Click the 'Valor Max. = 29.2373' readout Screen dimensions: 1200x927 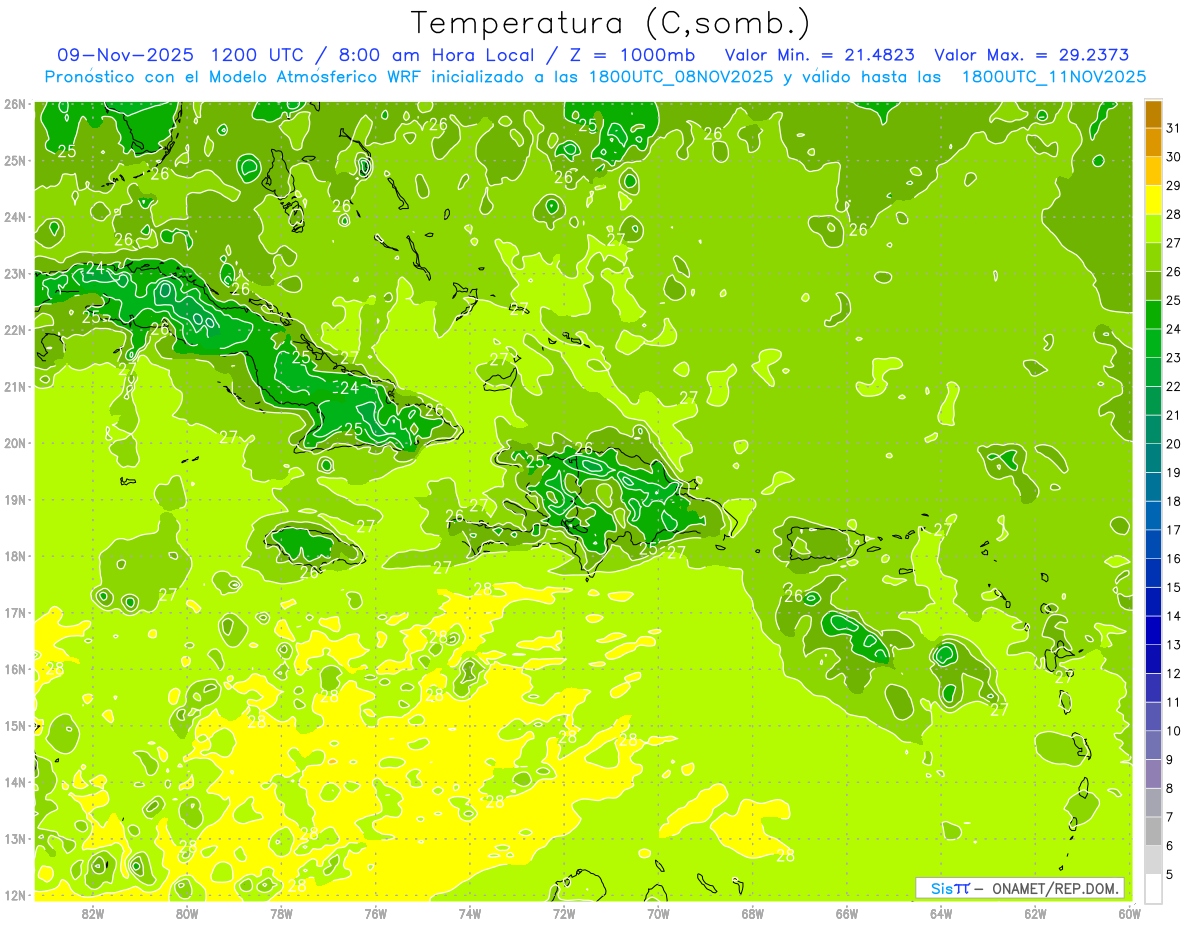point(1034,55)
